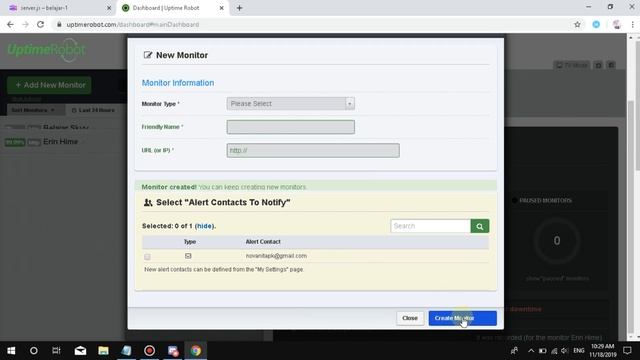Click Add New Monitor button
Screen dimensions: 640x360
click(x=49, y=85)
